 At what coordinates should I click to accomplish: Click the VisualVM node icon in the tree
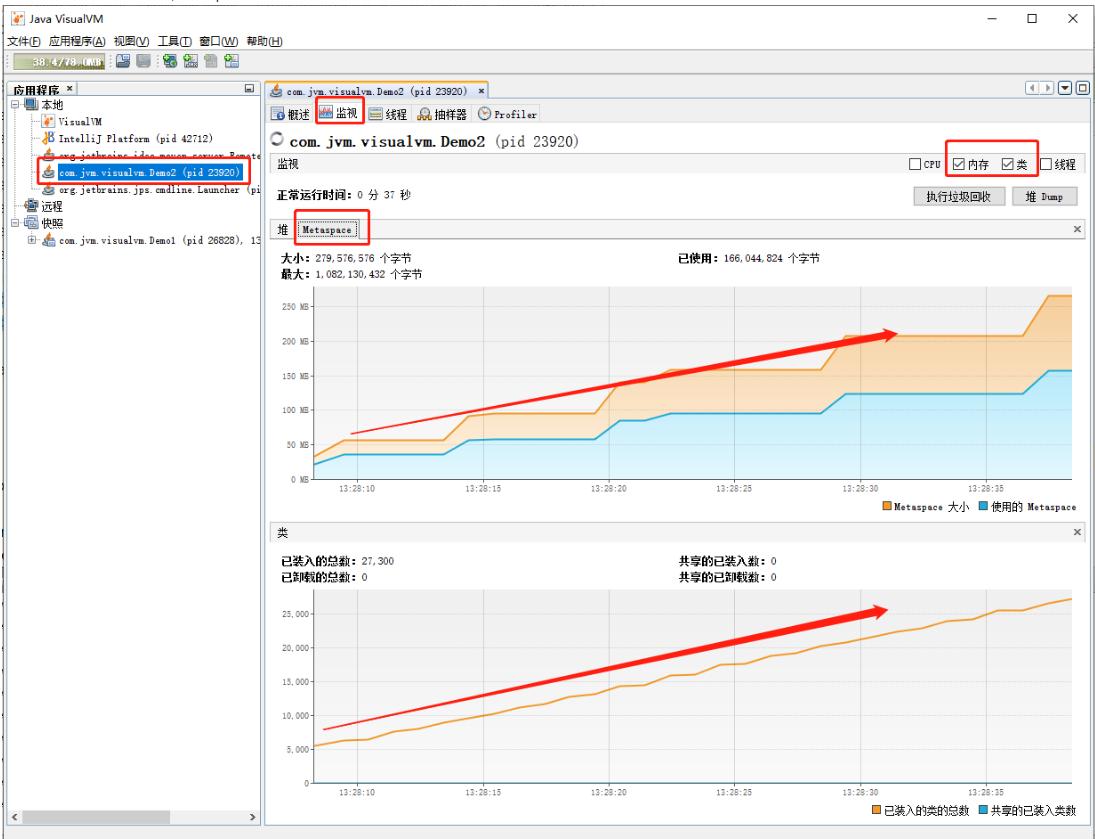[x=49, y=121]
